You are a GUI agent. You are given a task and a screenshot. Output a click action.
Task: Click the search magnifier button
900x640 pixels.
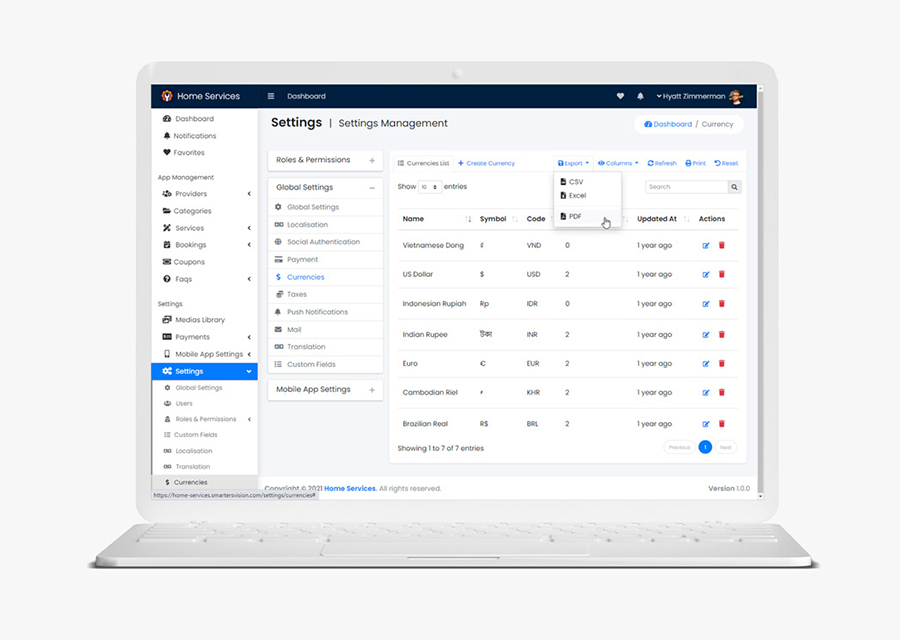[734, 187]
